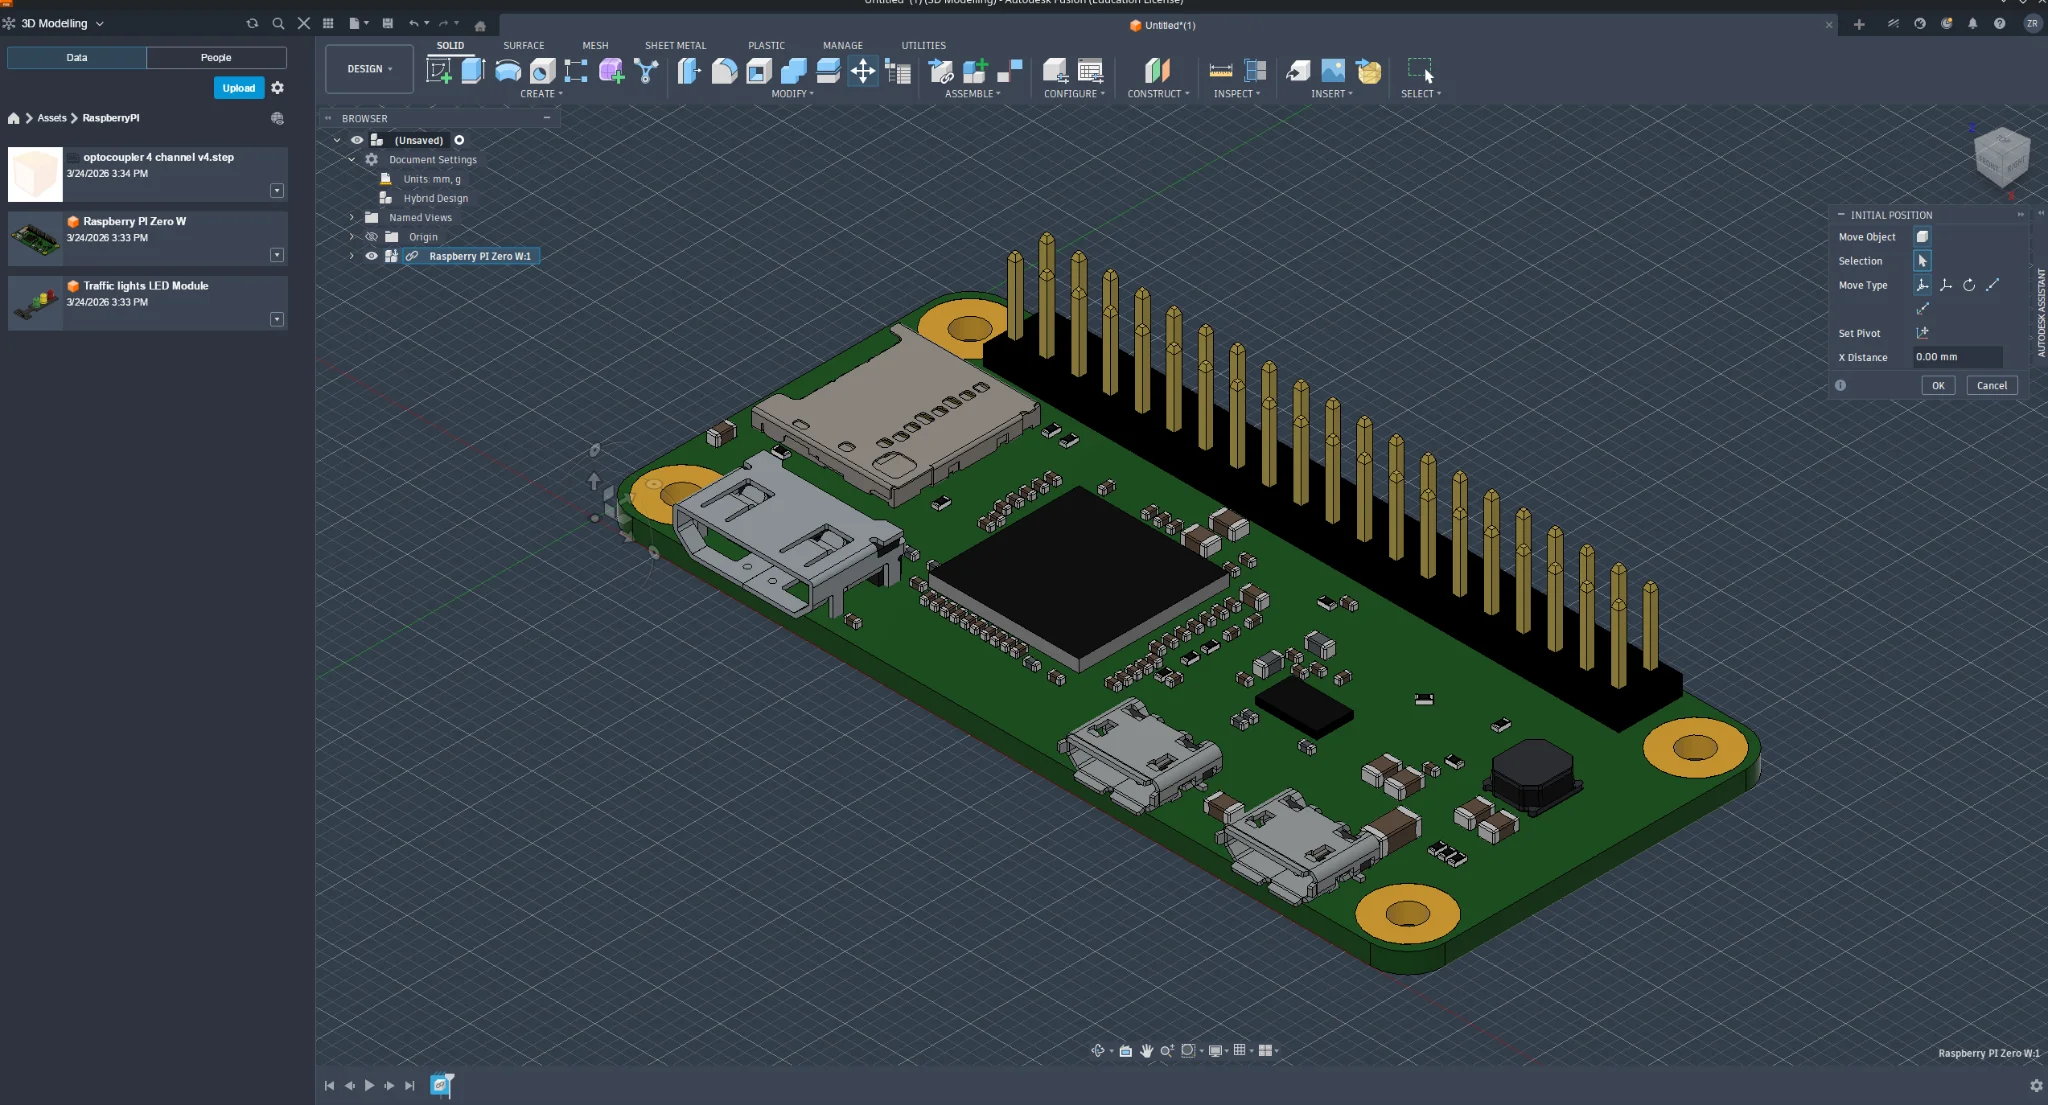
Task: Toggle Move Object bodies selector
Action: [1922, 237]
